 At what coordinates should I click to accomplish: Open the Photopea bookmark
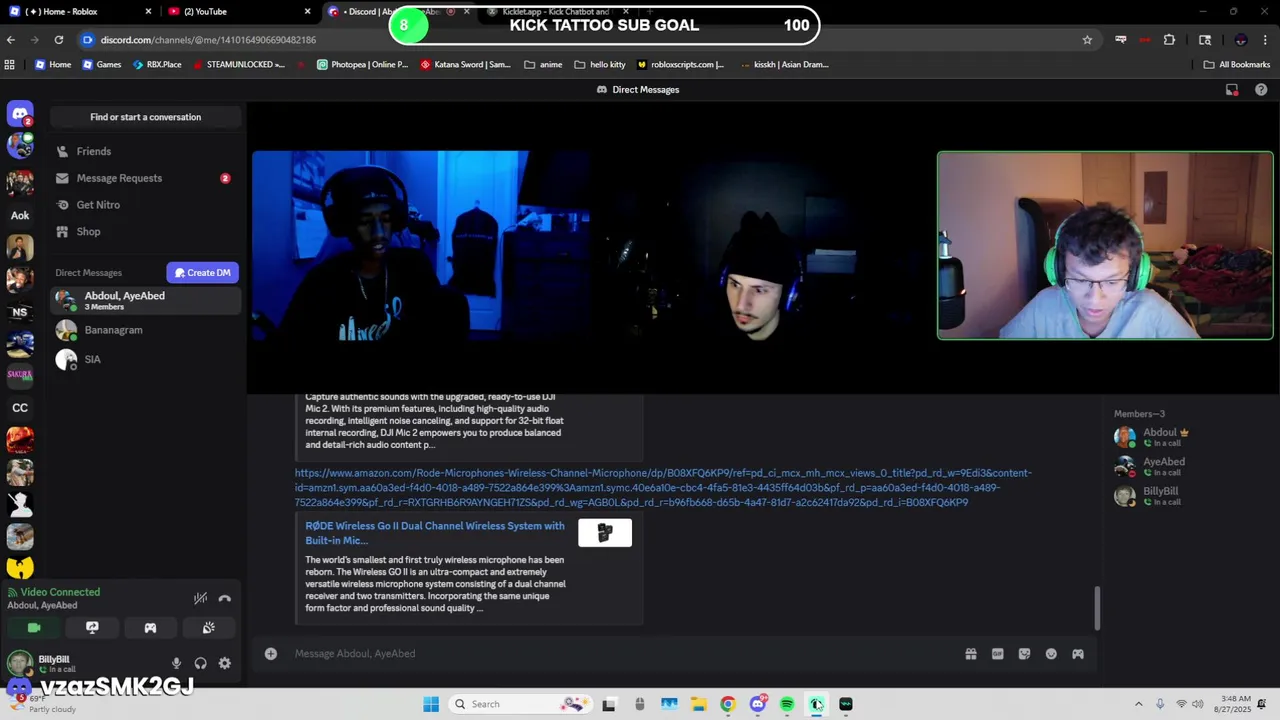tap(362, 65)
